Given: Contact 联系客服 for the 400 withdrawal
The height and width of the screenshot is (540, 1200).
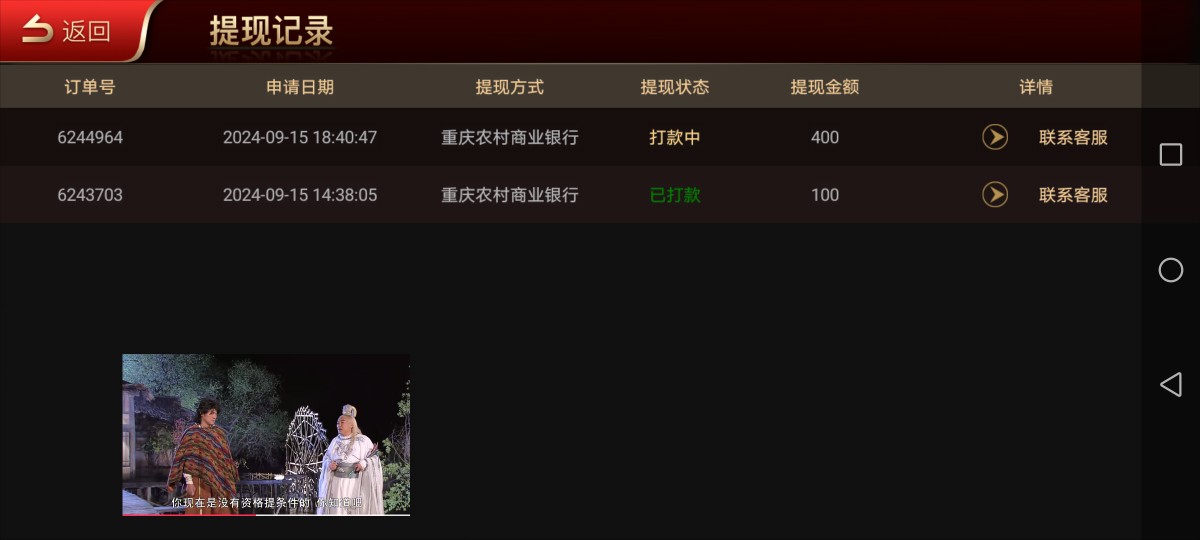Looking at the screenshot, I should point(1074,138).
